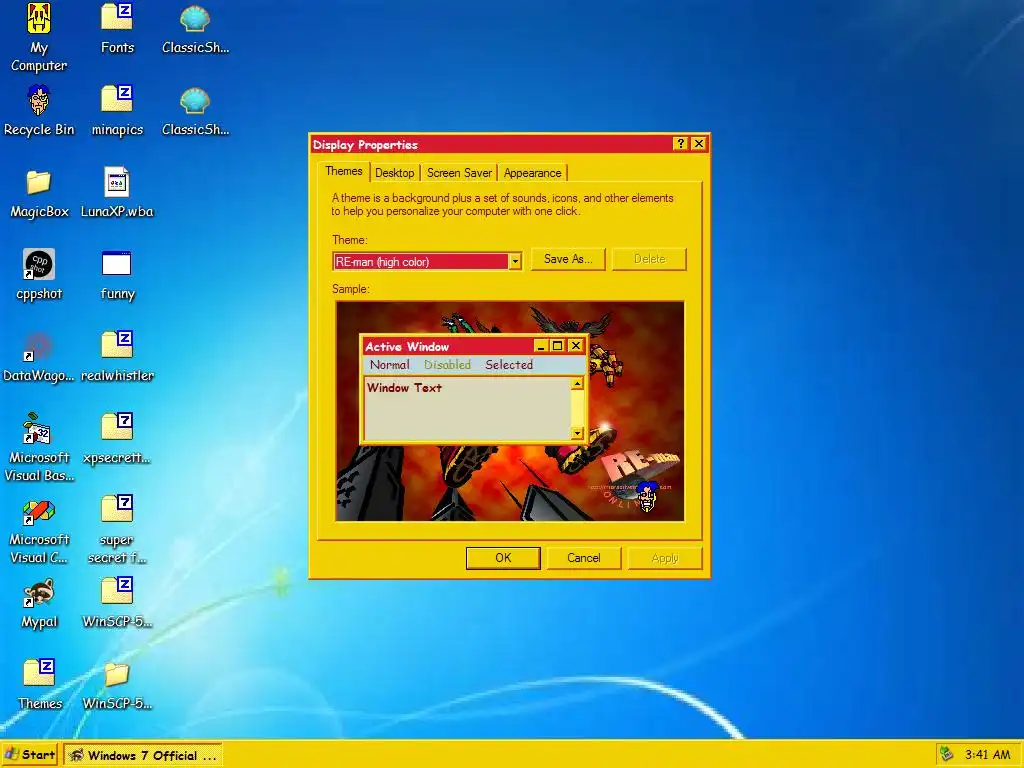
Task: Click the theme sample preview image
Action: tap(509, 411)
